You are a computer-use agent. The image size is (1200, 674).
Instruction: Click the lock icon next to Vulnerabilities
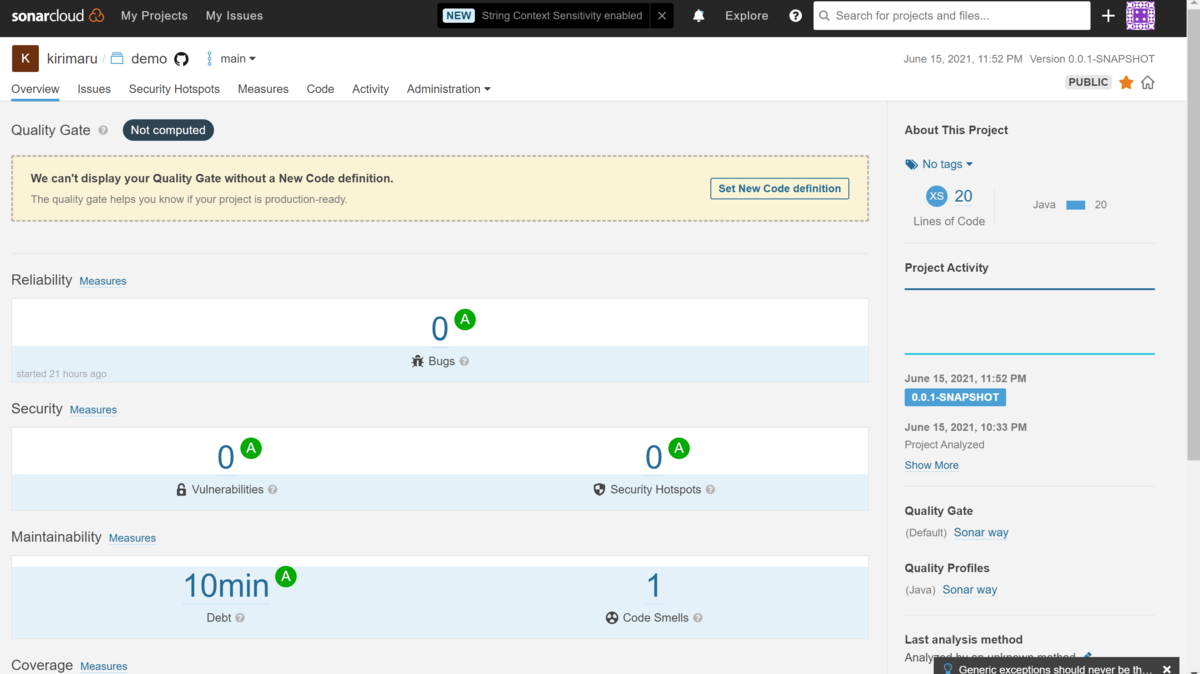point(181,490)
